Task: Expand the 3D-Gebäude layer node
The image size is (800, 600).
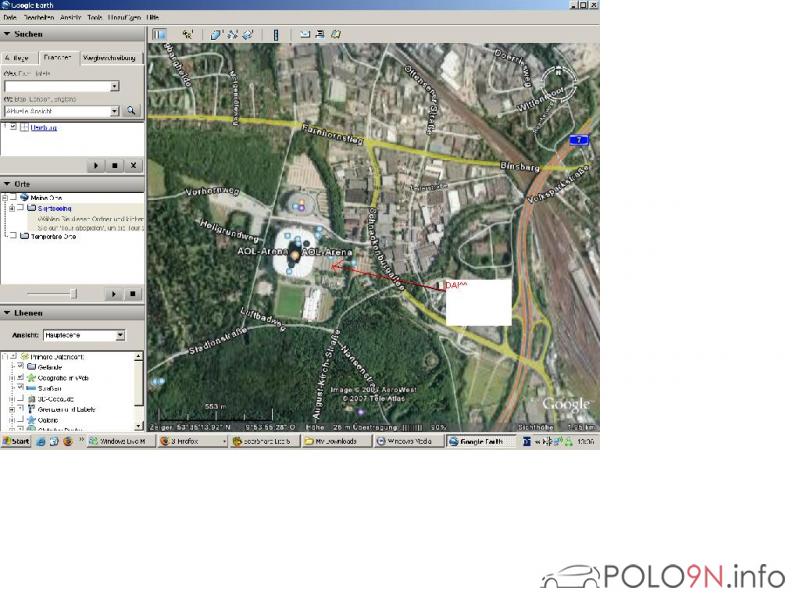Action: 12,399
